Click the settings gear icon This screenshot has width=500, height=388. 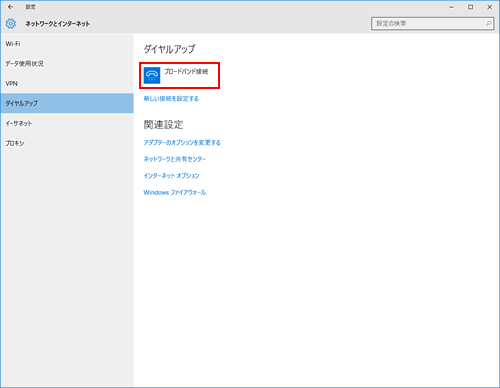[x=11, y=24]
